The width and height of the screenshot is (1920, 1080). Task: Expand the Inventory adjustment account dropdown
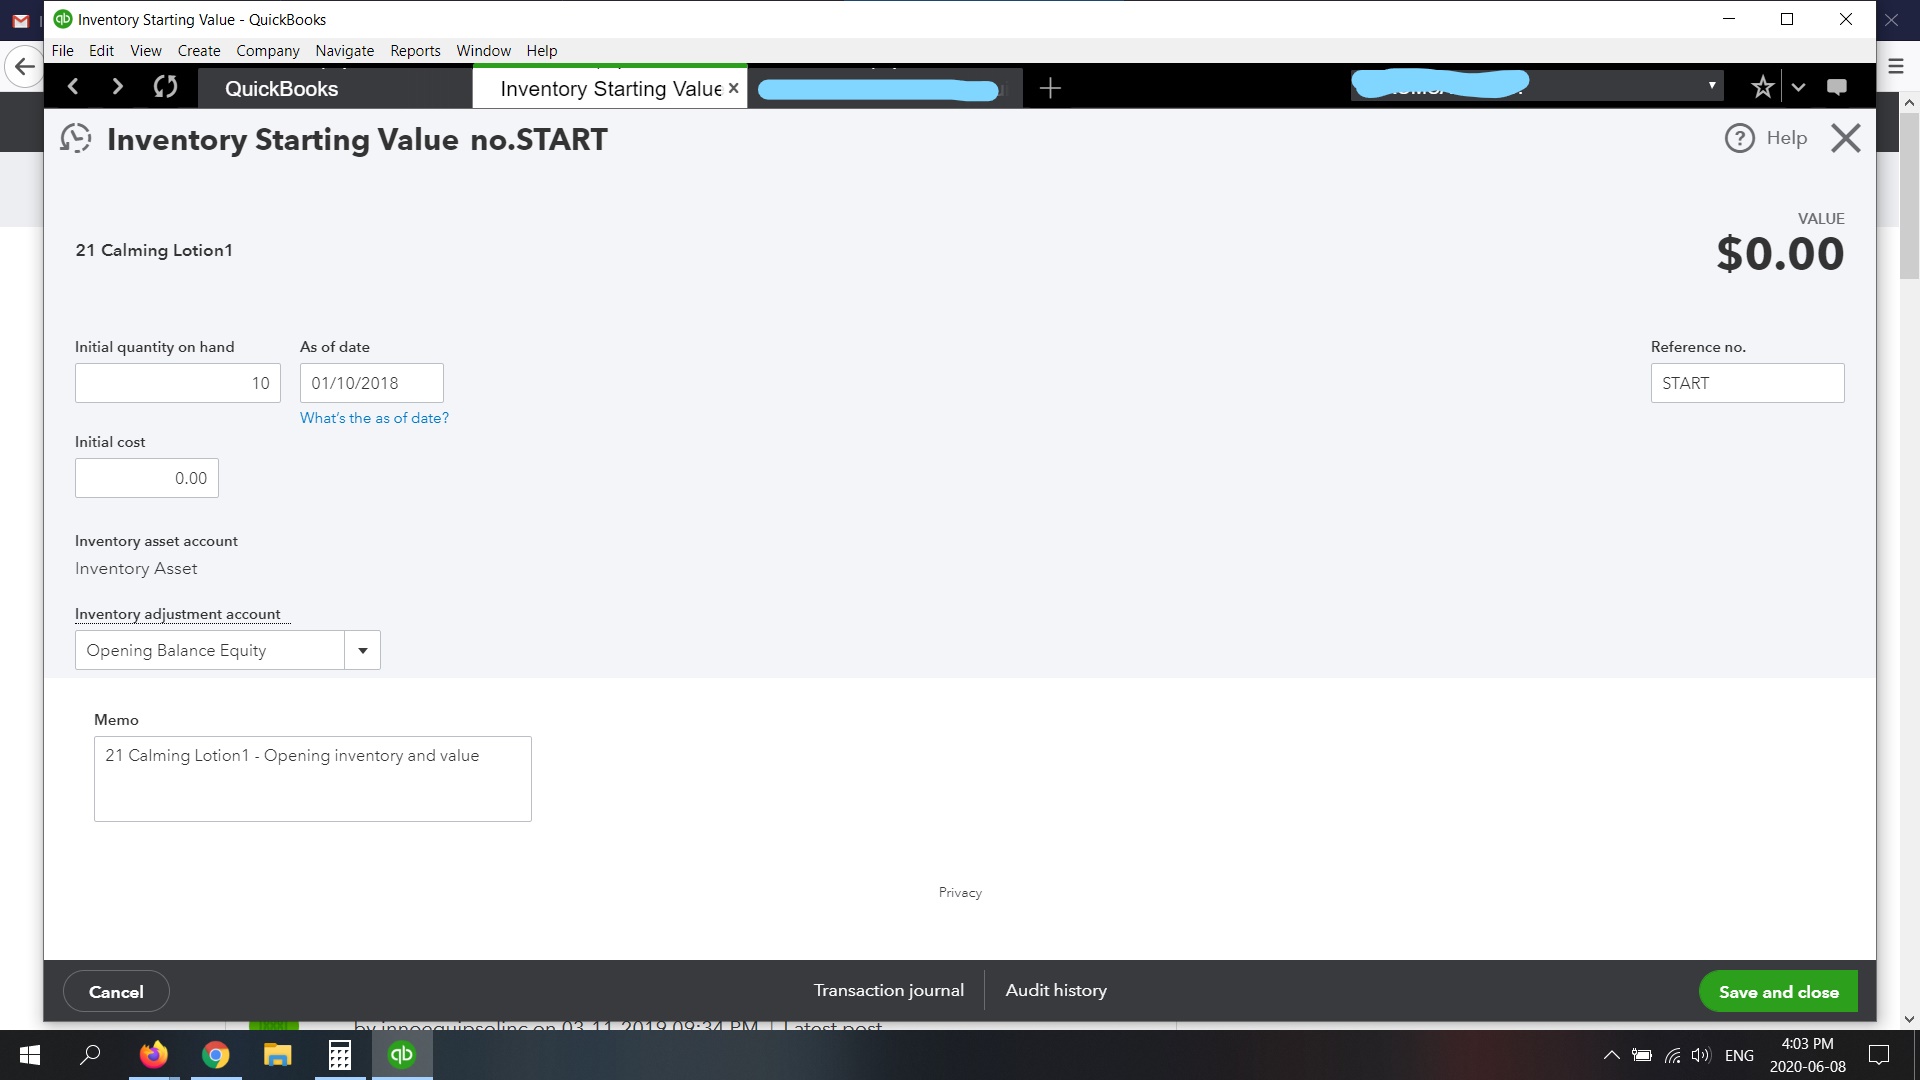coord(362,650)
